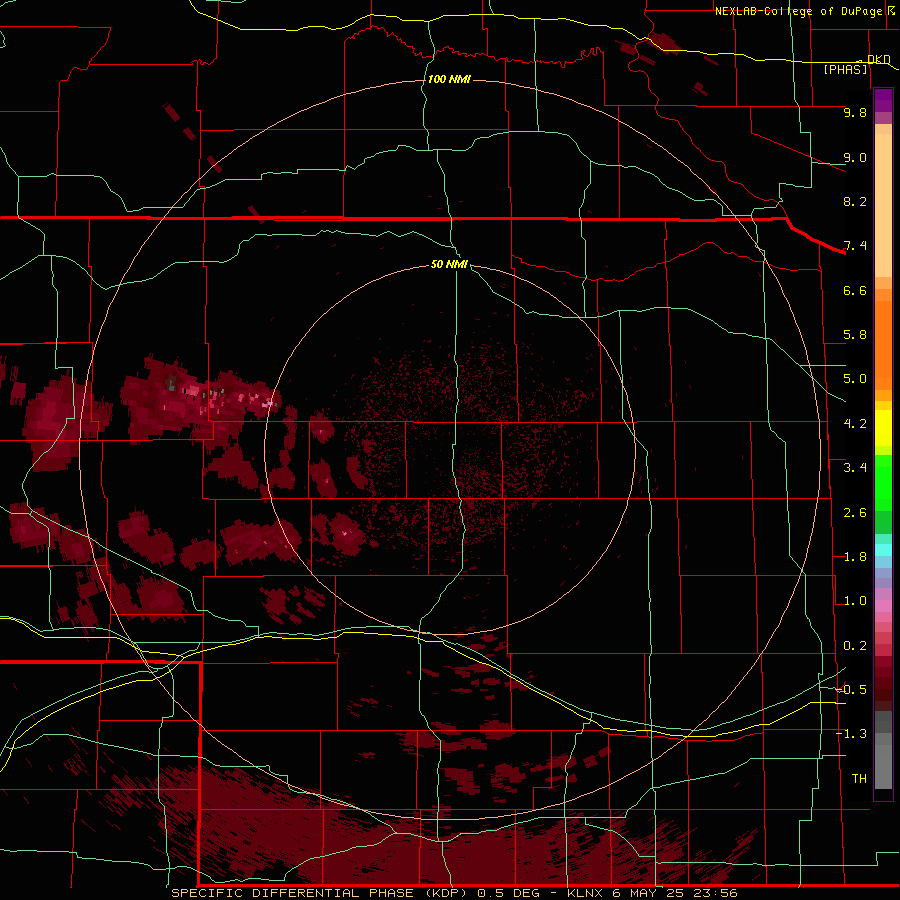Click the -1.3 scale value
The width and height of the screenshot is (900, 900).
pos(851,734)
